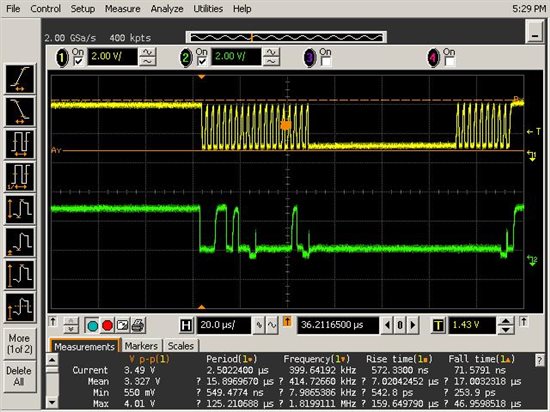Switch to the Markers tab
This screenshot has width=550, height=412.
(141, 346)
